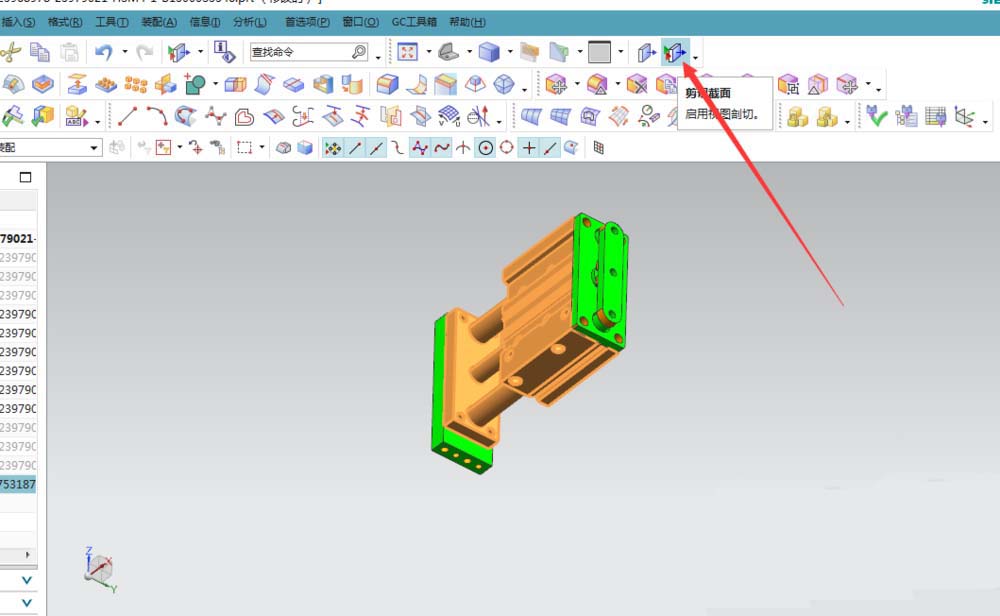Toggle the Pole snap point option
Viewport: 1000px width, 616px height.
click(x=420, y=148)
